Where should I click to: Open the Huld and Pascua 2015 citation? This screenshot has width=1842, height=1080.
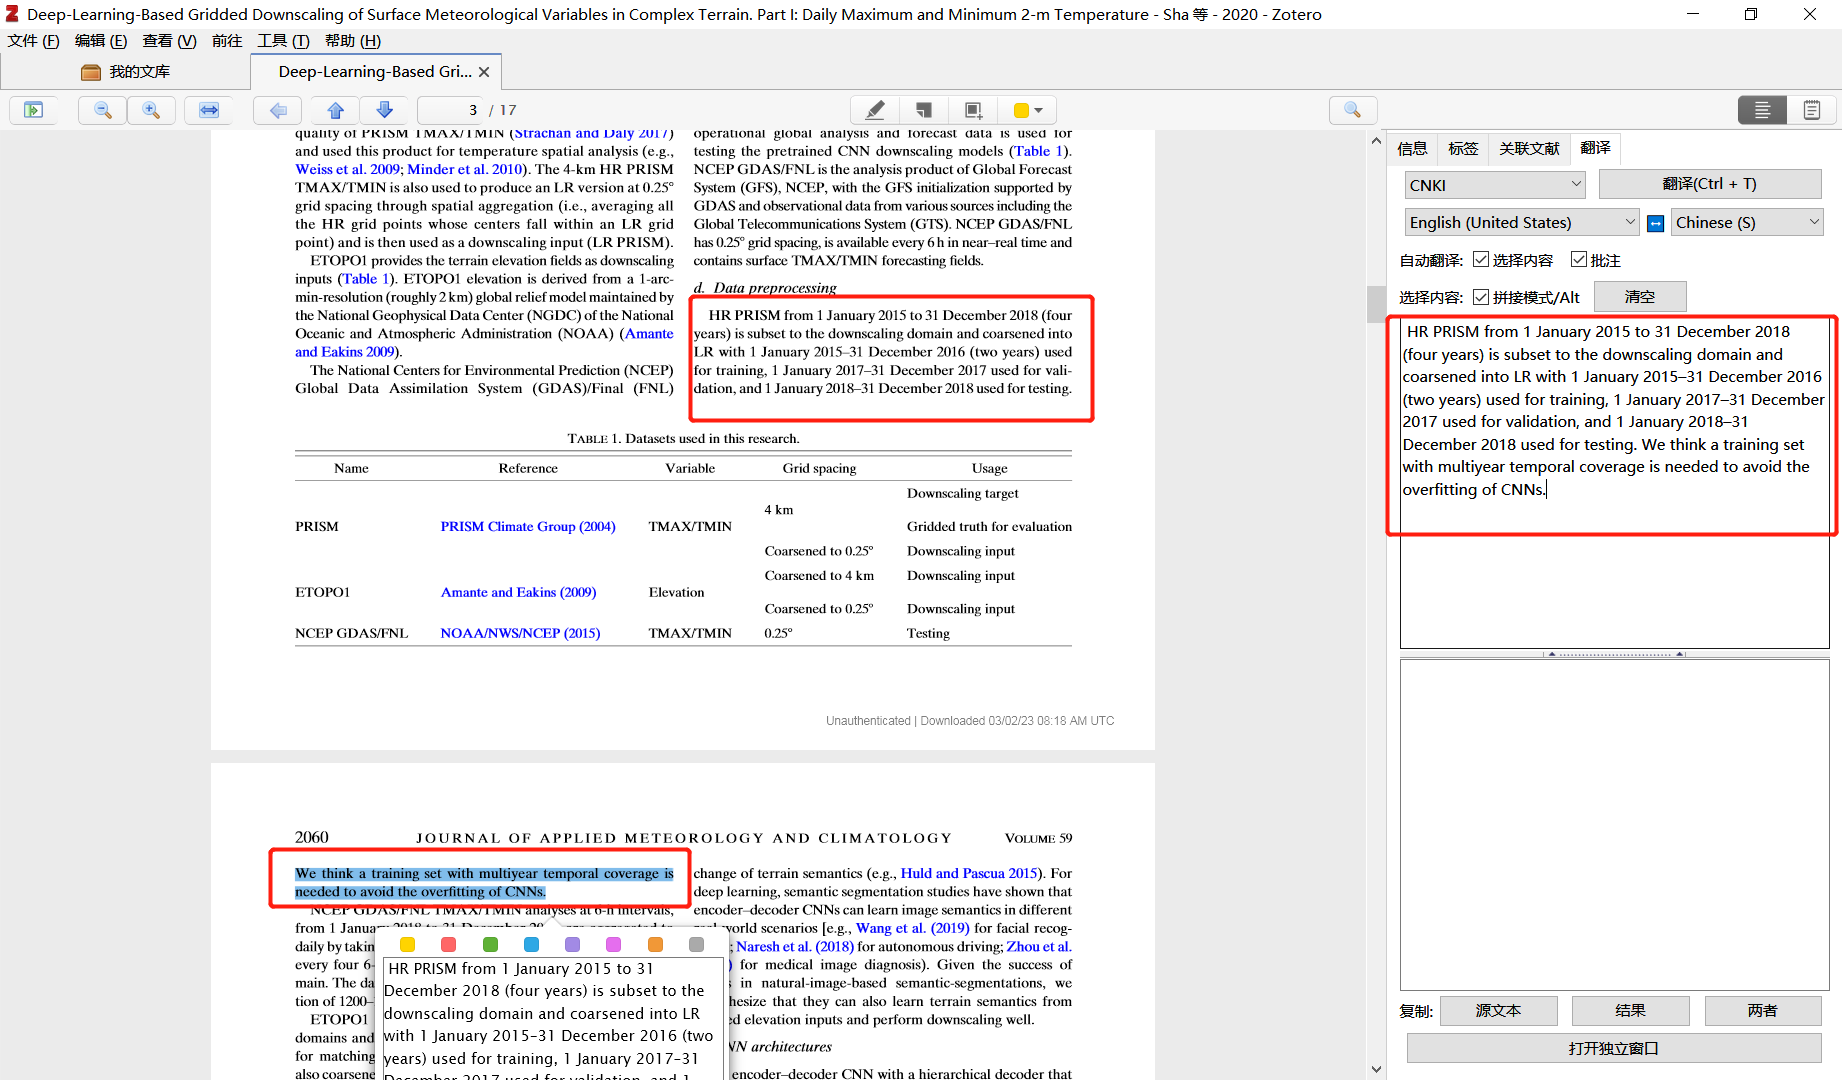tap(969, 873)
